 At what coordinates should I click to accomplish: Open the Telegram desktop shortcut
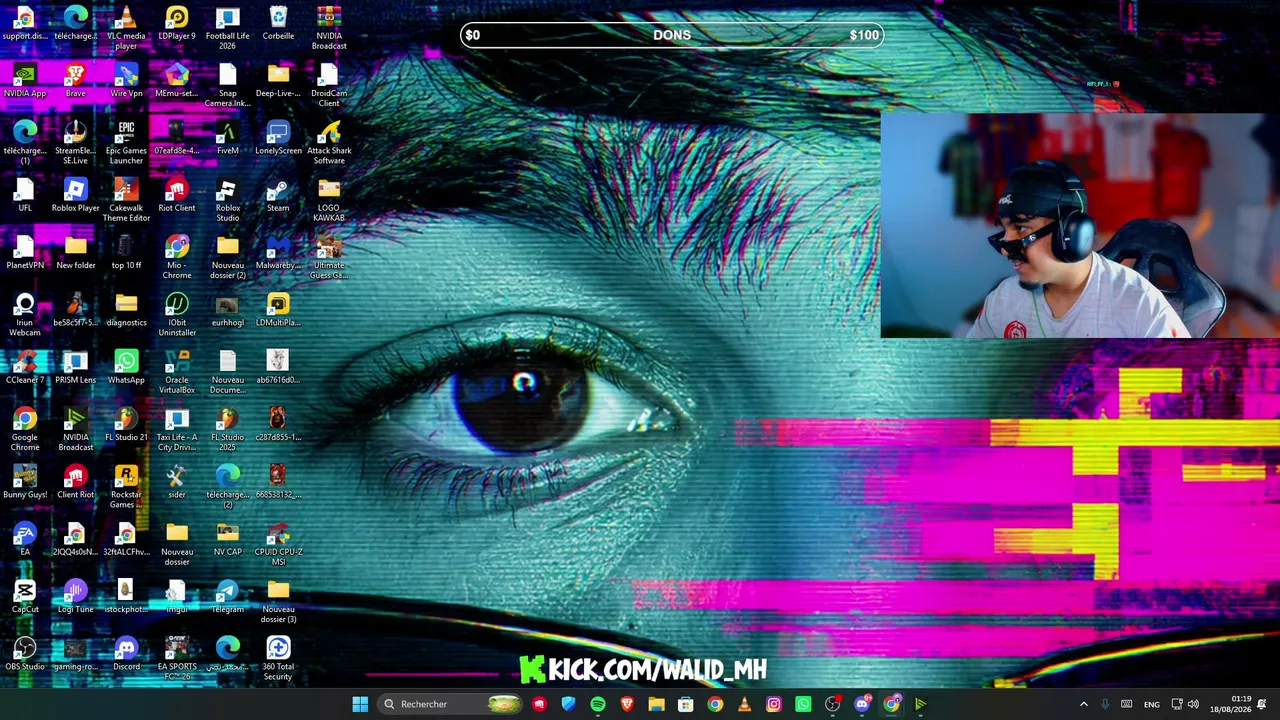click(x=228, y=597)
